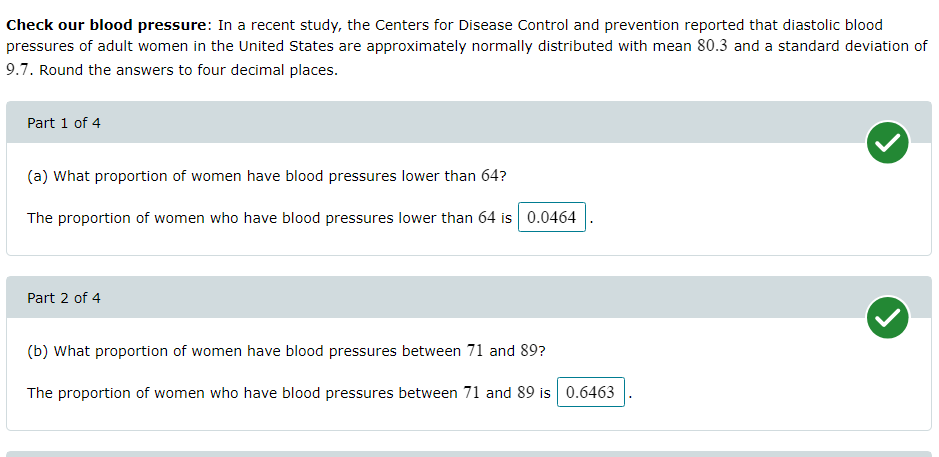Screen dimensions: 939x457
Task: Click the green checkmark for Part 1
Action: 887,143
